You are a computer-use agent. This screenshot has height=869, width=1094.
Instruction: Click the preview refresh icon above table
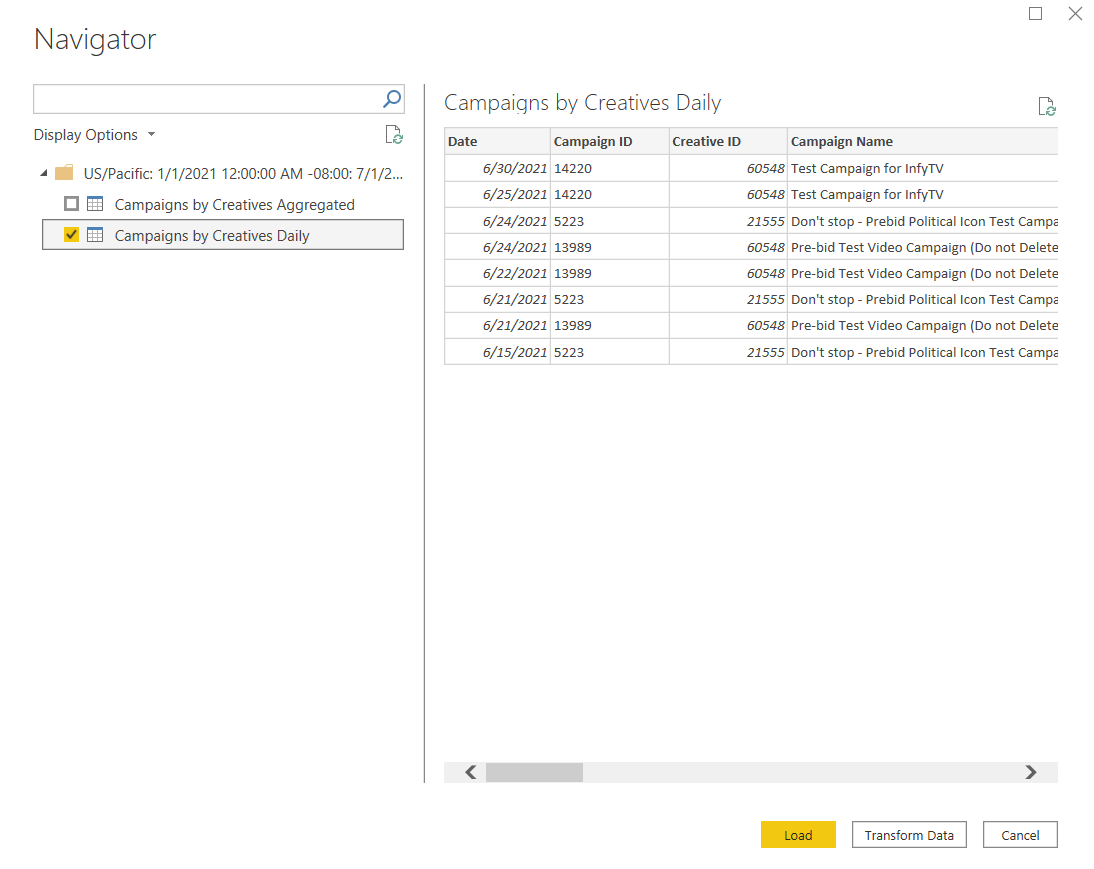pyautogui.click(x=1046, y=107)
